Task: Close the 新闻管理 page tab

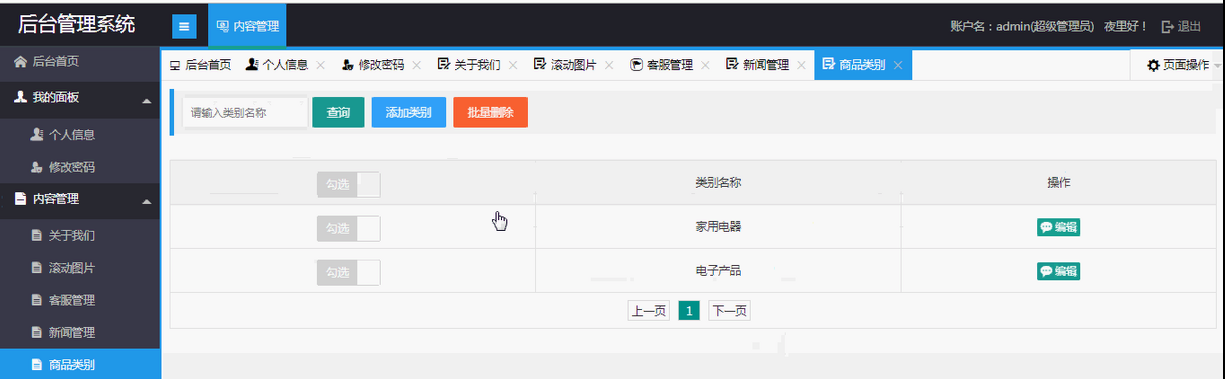Action: 801,65
